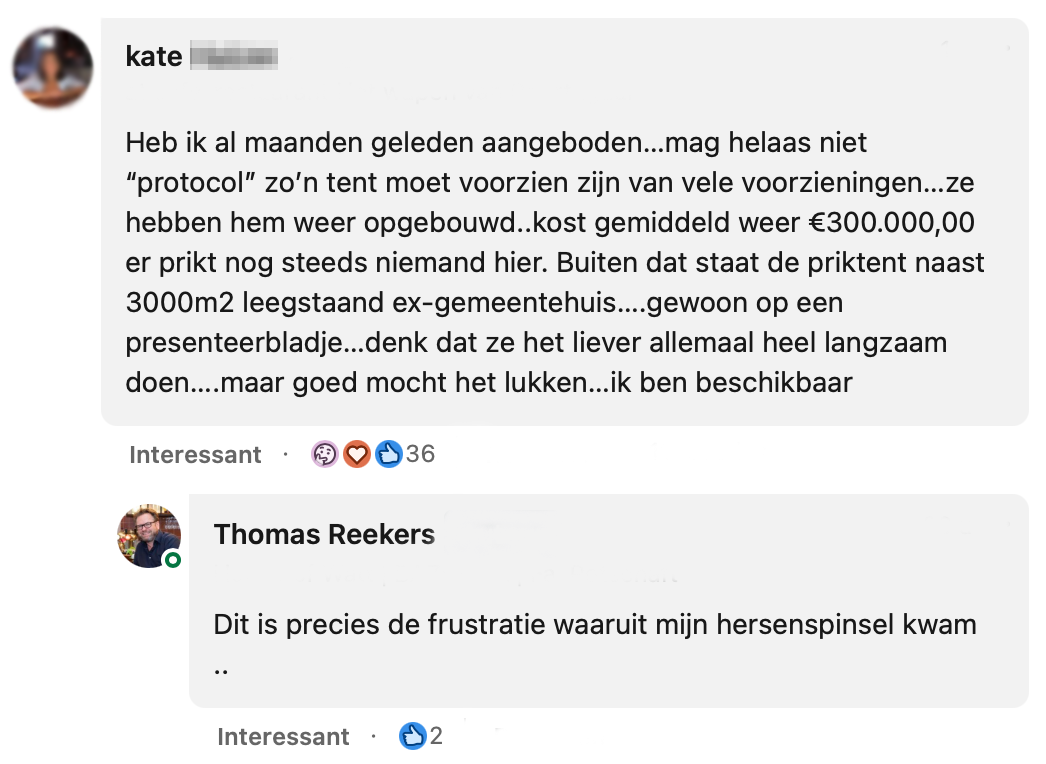1046x764 pixels.
Task: Click the Thomas Reekers name link
Action: (x=324, y=534)
